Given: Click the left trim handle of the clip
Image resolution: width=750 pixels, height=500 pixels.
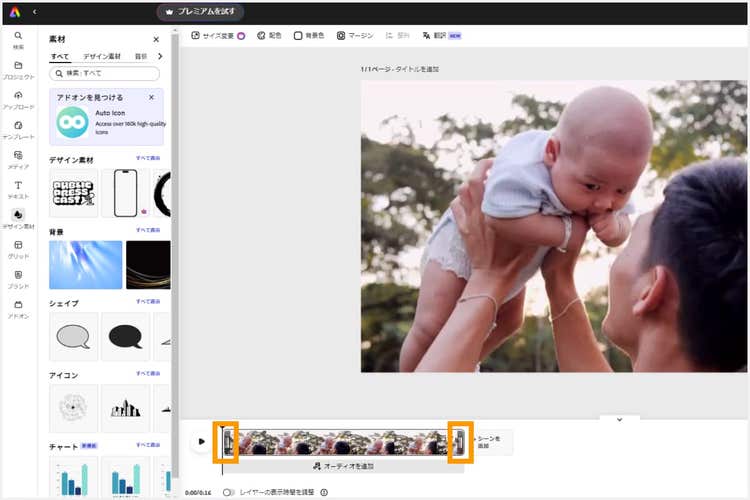Looking at the screenshot, I should point(228,442).
